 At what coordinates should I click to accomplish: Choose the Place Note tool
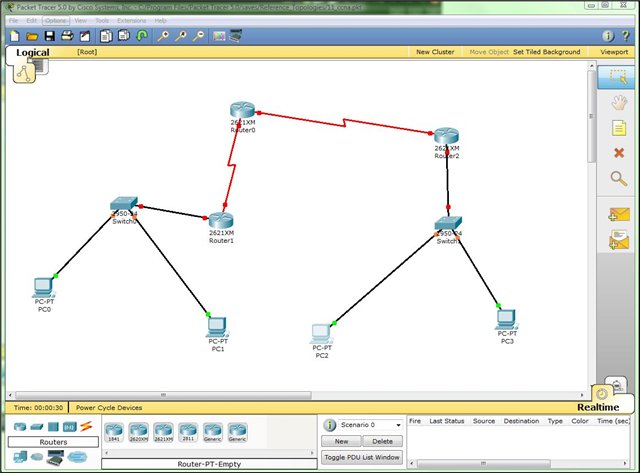click(x=617, y=127)
